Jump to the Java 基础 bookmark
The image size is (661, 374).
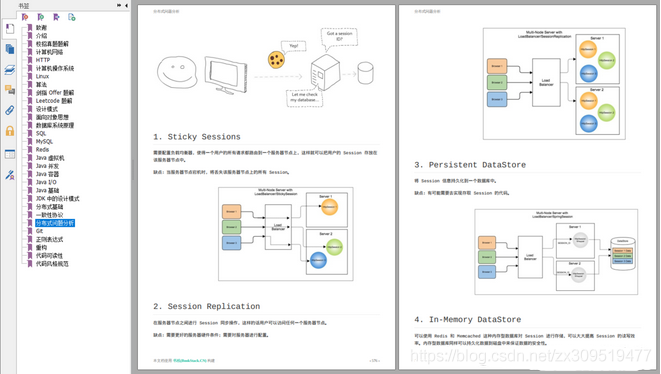coord(47,191)
